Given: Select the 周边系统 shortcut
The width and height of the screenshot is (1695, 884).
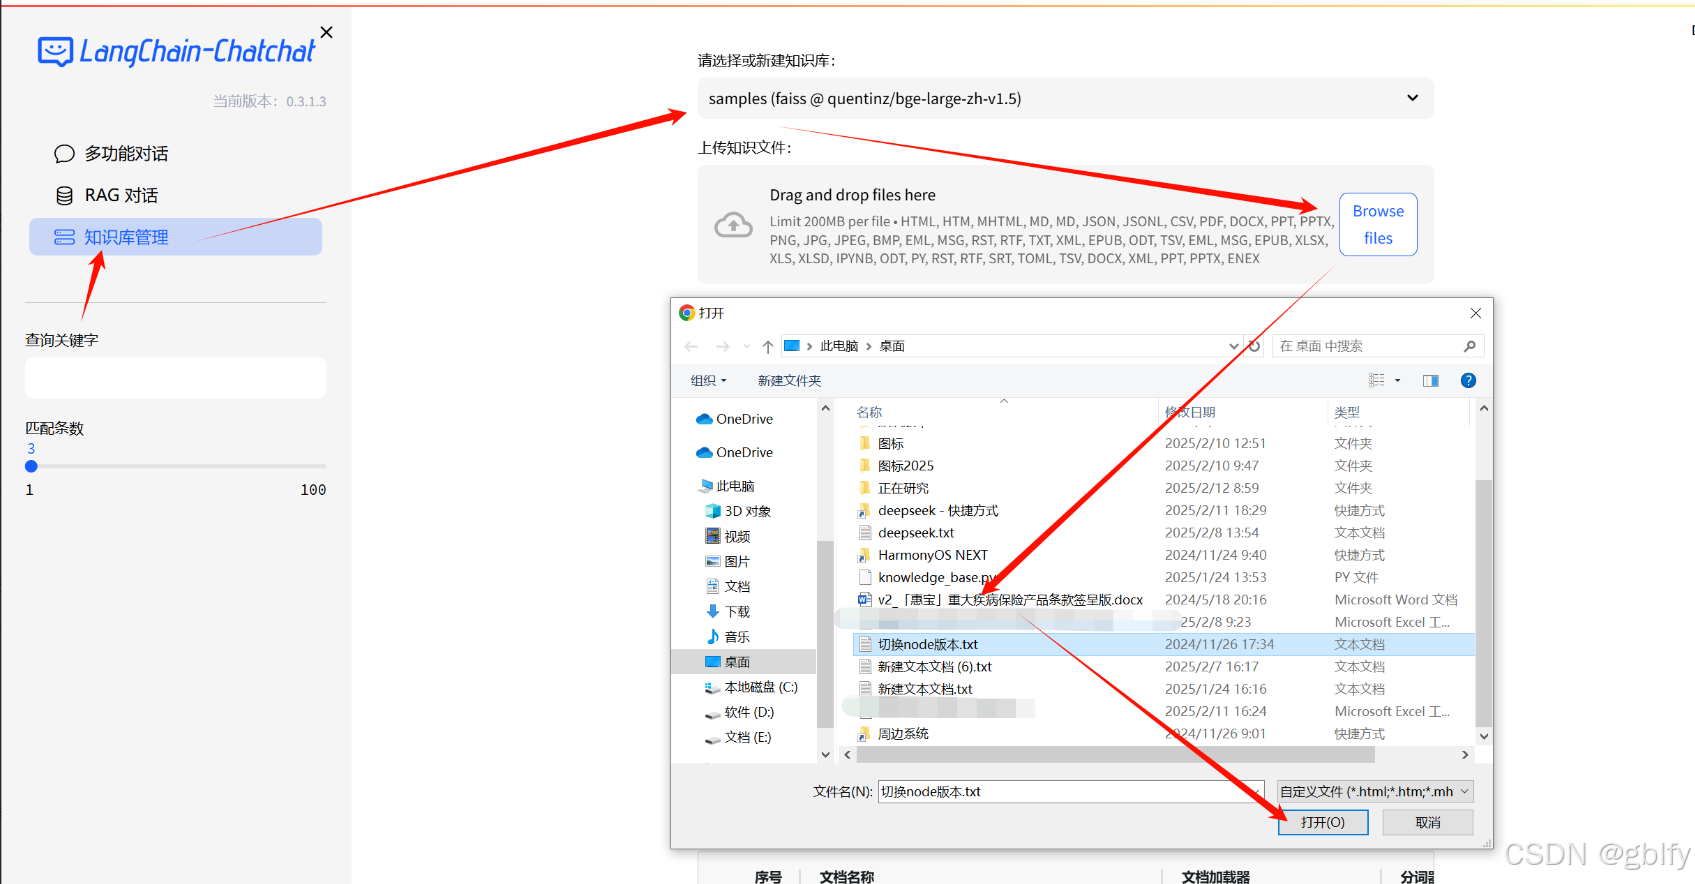Looking at the screenshot, I should [893, 733].
